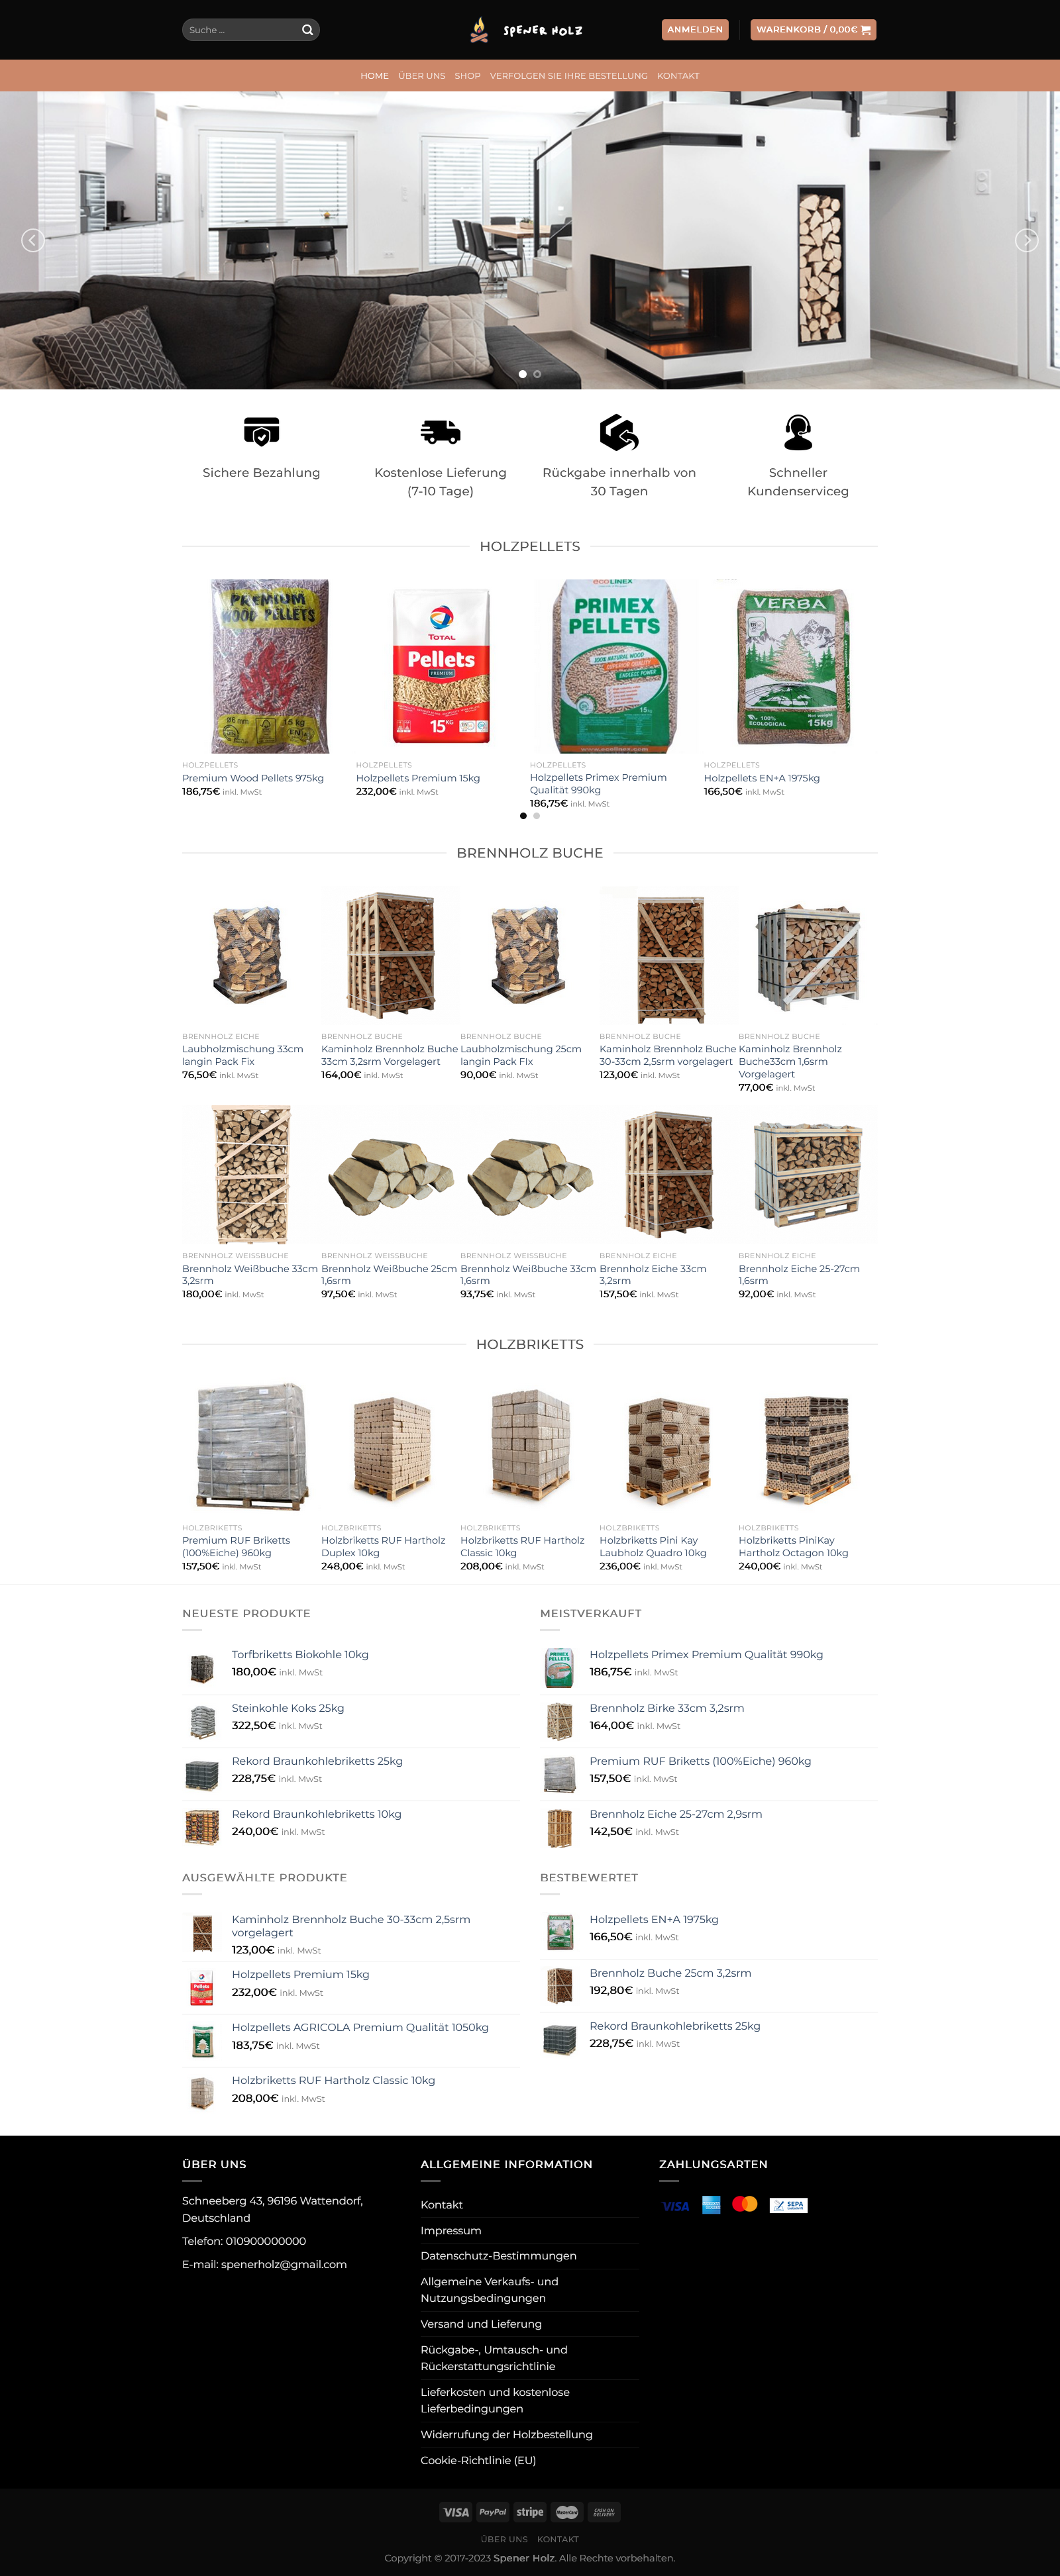Viewport: 1060px width, 2576px height.
Task: Open the Shop menu item
Action: 467,76
